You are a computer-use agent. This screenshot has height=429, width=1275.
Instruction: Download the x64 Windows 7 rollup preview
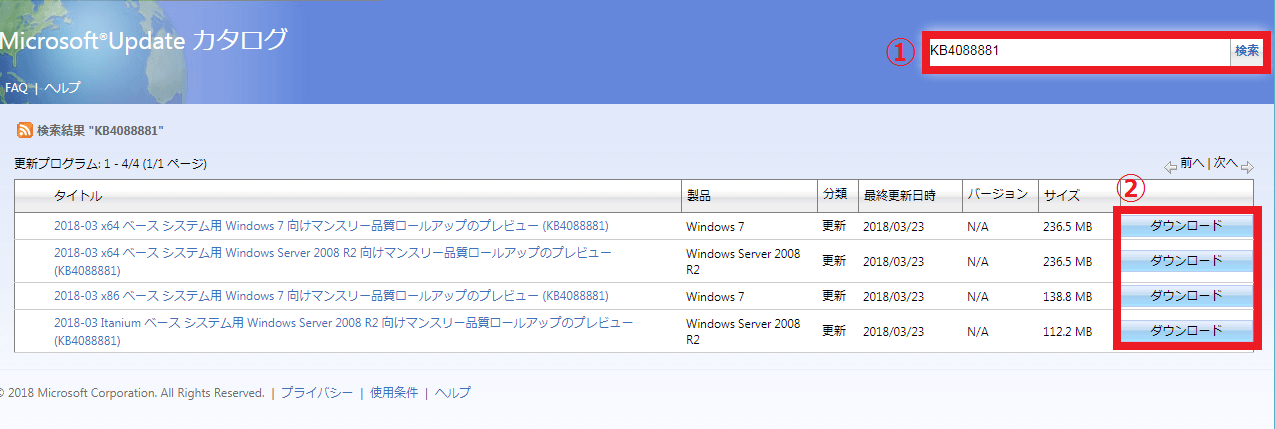point(1186,226)
